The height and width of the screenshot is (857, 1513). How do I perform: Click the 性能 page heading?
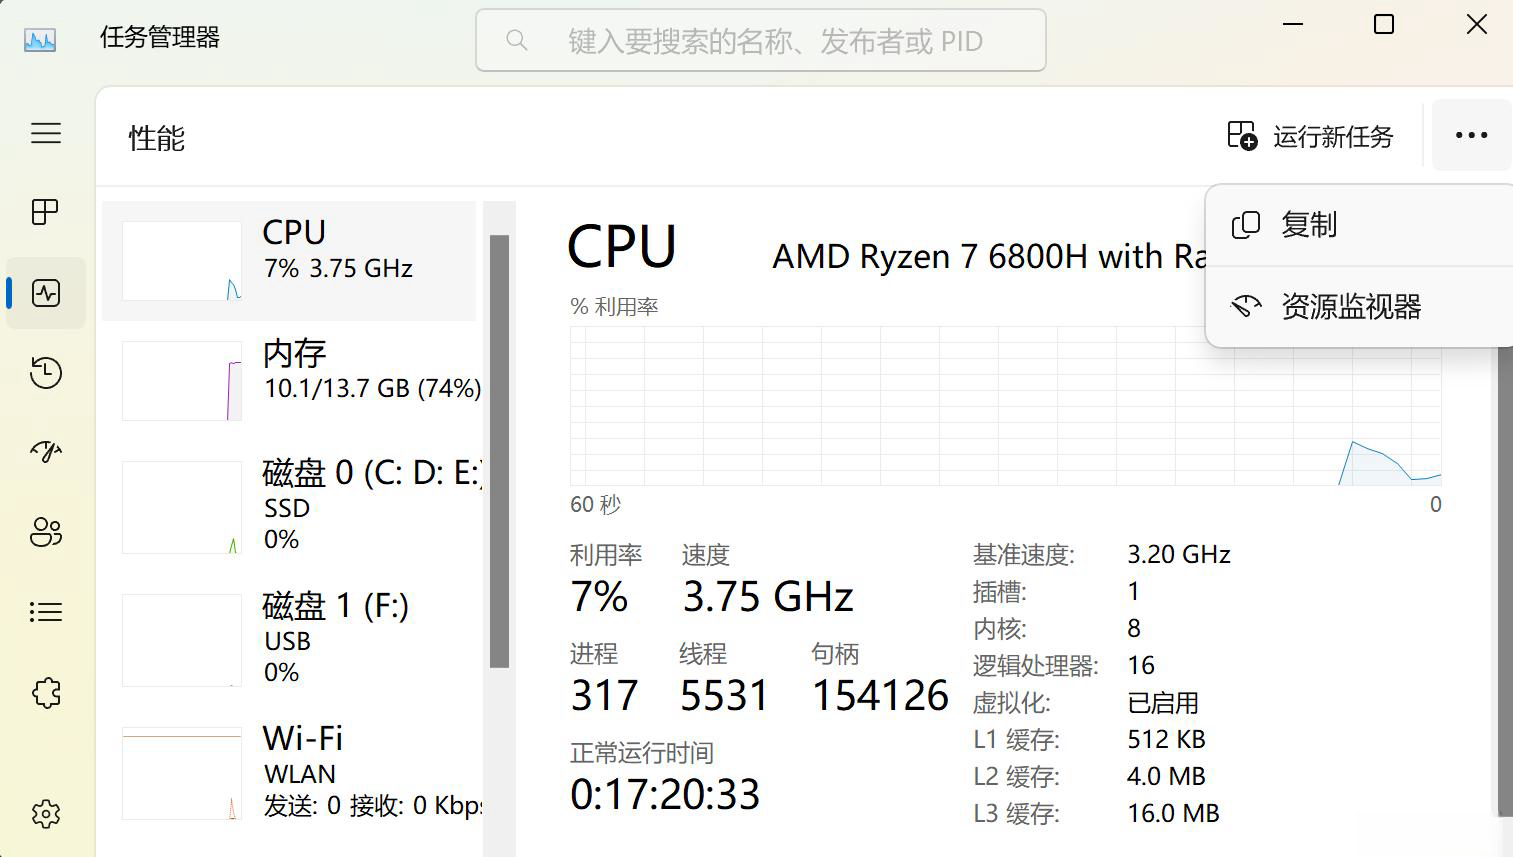[x=155, y=138]
